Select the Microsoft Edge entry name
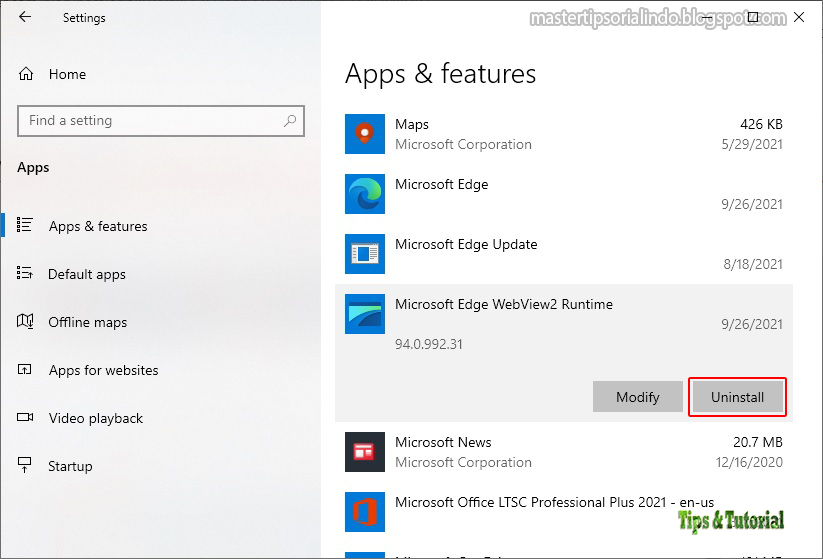The width and height of the screenshot is (823, 559). (441, 184)
